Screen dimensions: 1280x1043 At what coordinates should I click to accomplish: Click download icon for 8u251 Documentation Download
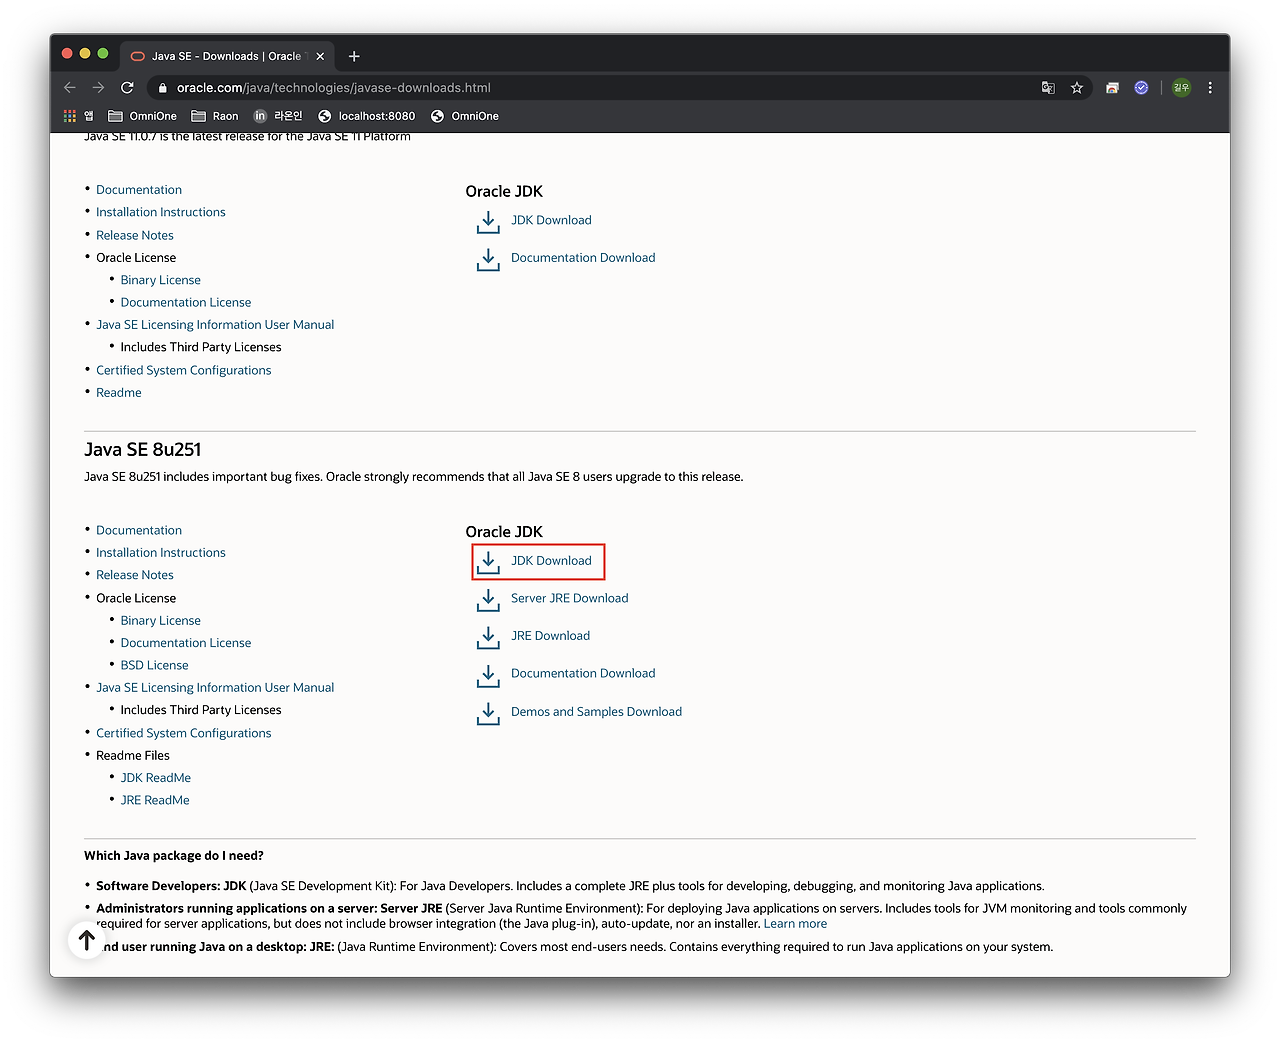point(488,675)
